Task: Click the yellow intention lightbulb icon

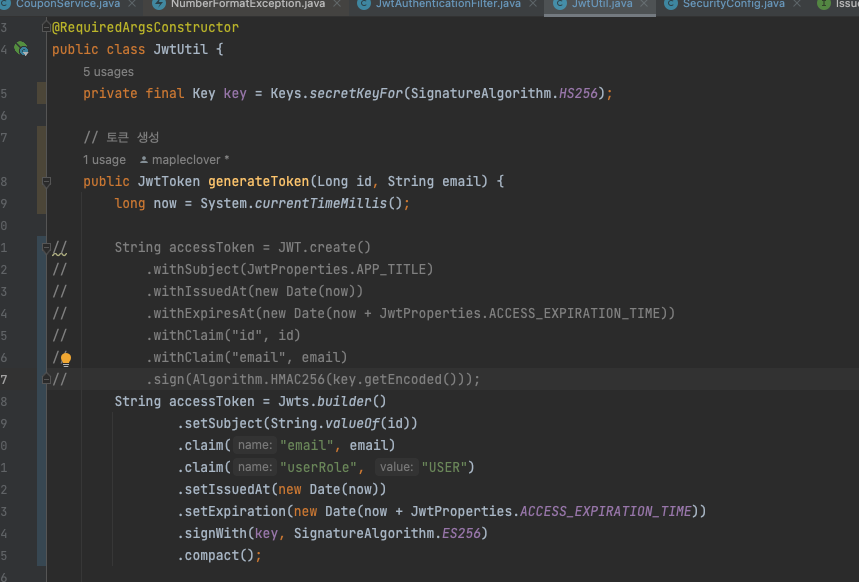Action: pyautogui.click(x=66, y=360)
